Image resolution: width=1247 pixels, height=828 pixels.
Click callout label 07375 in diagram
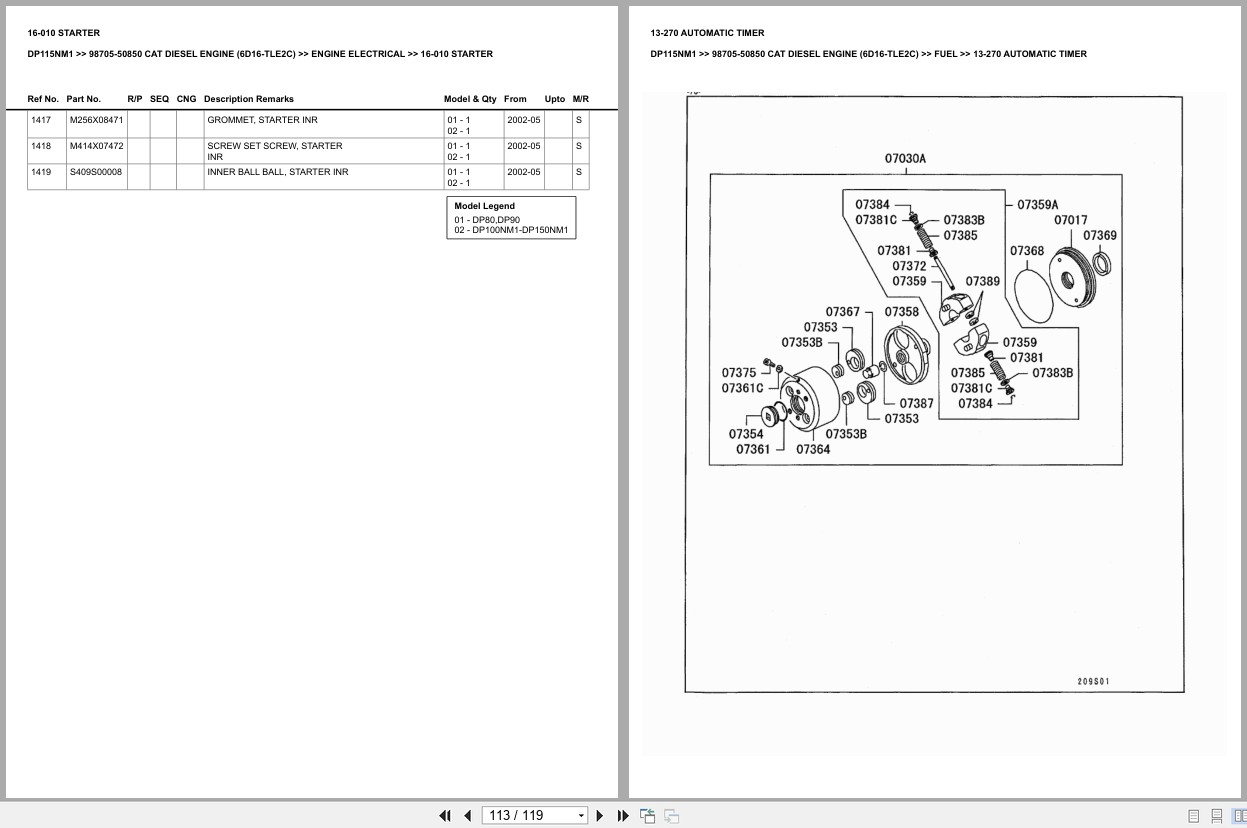point(739,373)
